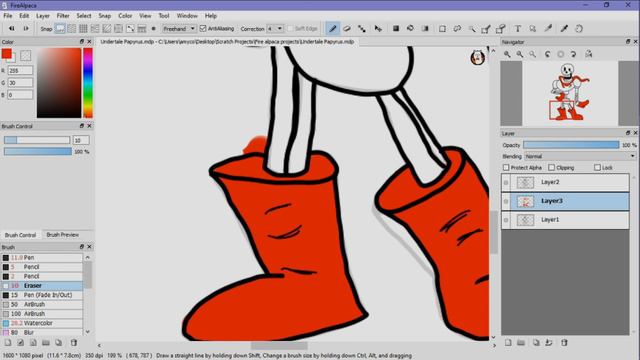Screen dimensions: 640x360
Task: Open the Freehand mode dropdown
Action: point(179,29)
